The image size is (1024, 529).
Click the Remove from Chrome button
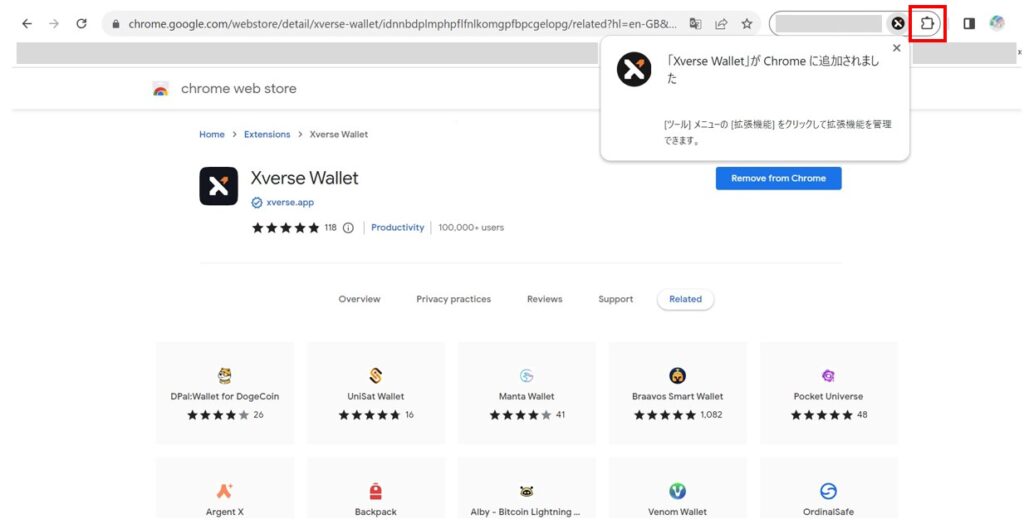coord(778,178)
